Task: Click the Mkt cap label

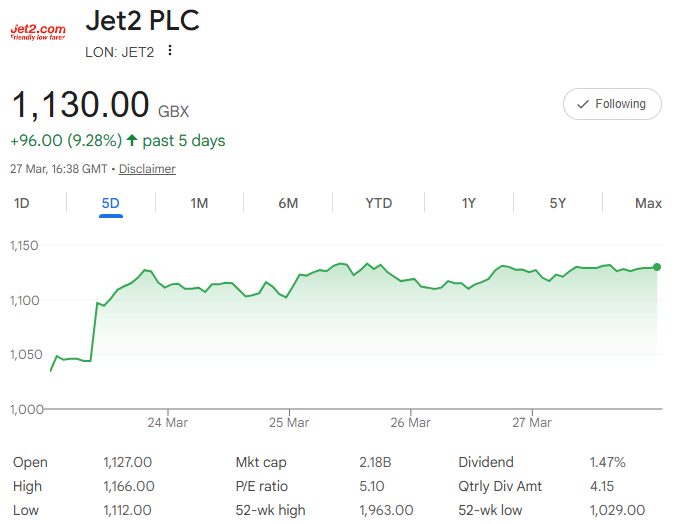Action: coord(261,462)
